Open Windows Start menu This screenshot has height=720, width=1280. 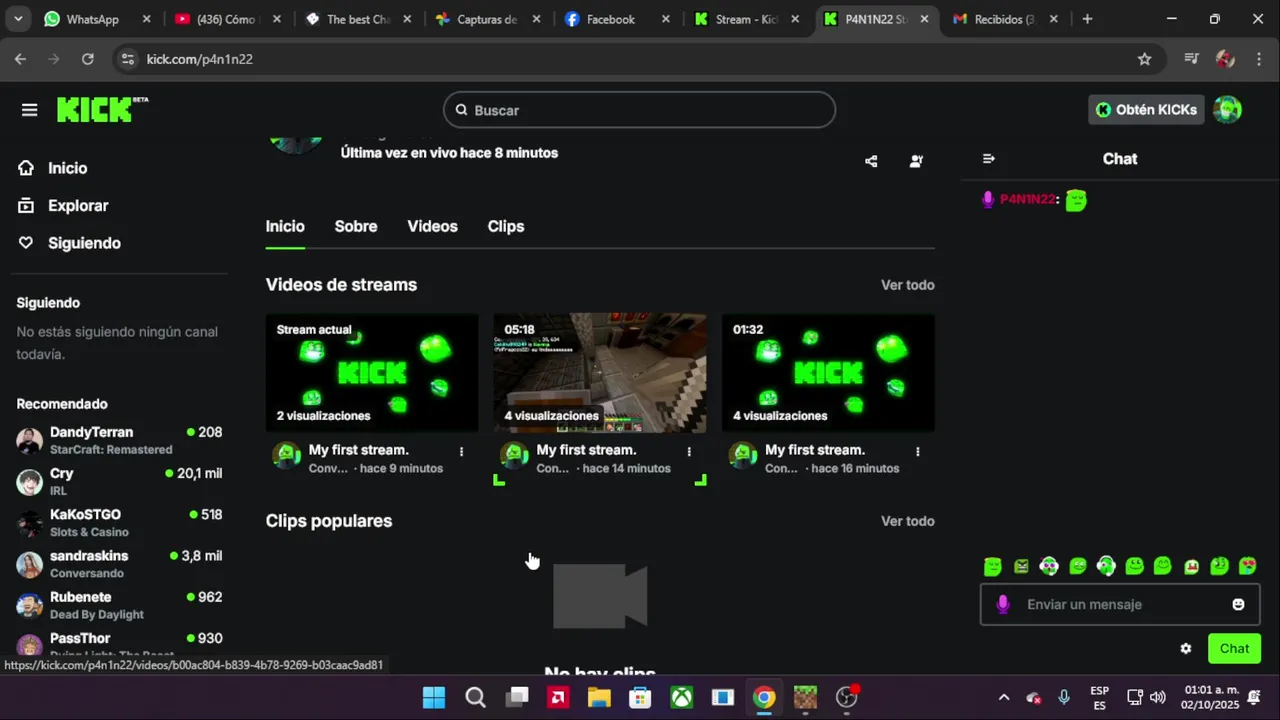(434, 697)
